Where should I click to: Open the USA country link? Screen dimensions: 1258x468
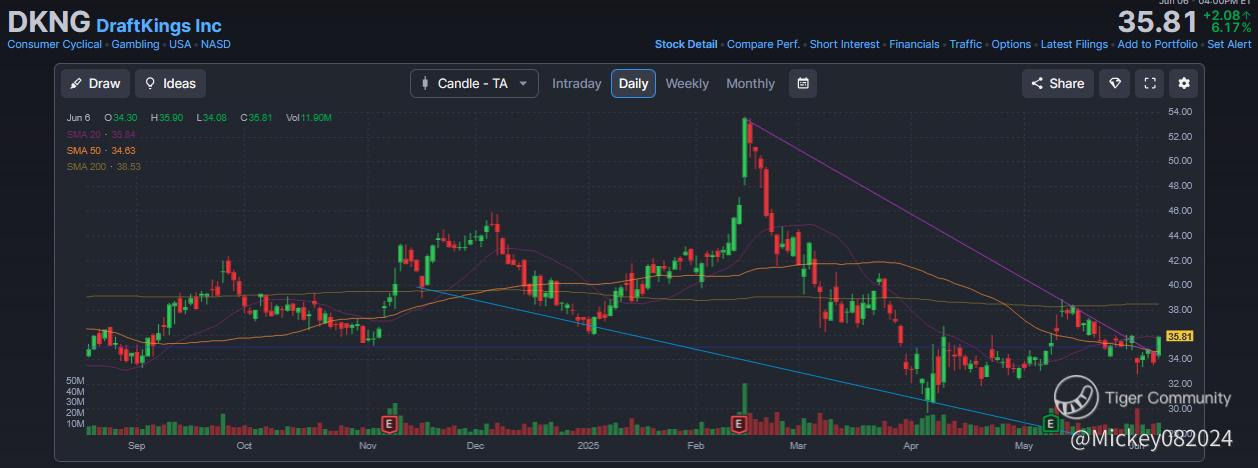tap(180, 44)
